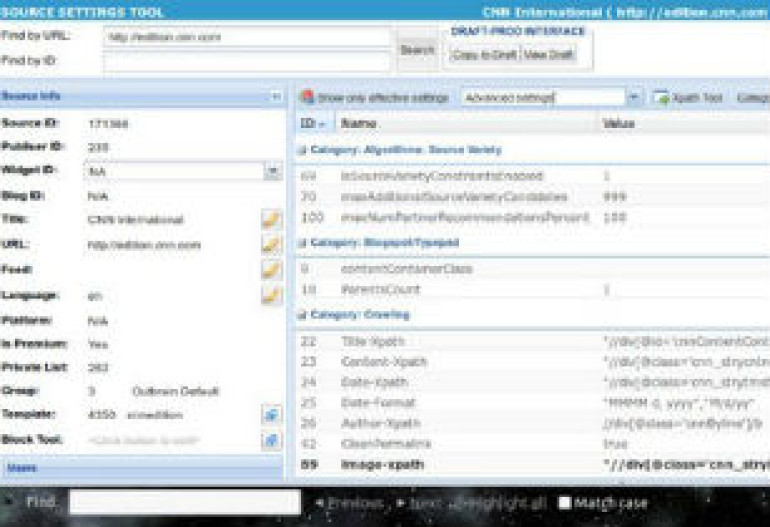The image size is (770, 527).
Task: Select the Date-Format row
Action: click(533, 403)
